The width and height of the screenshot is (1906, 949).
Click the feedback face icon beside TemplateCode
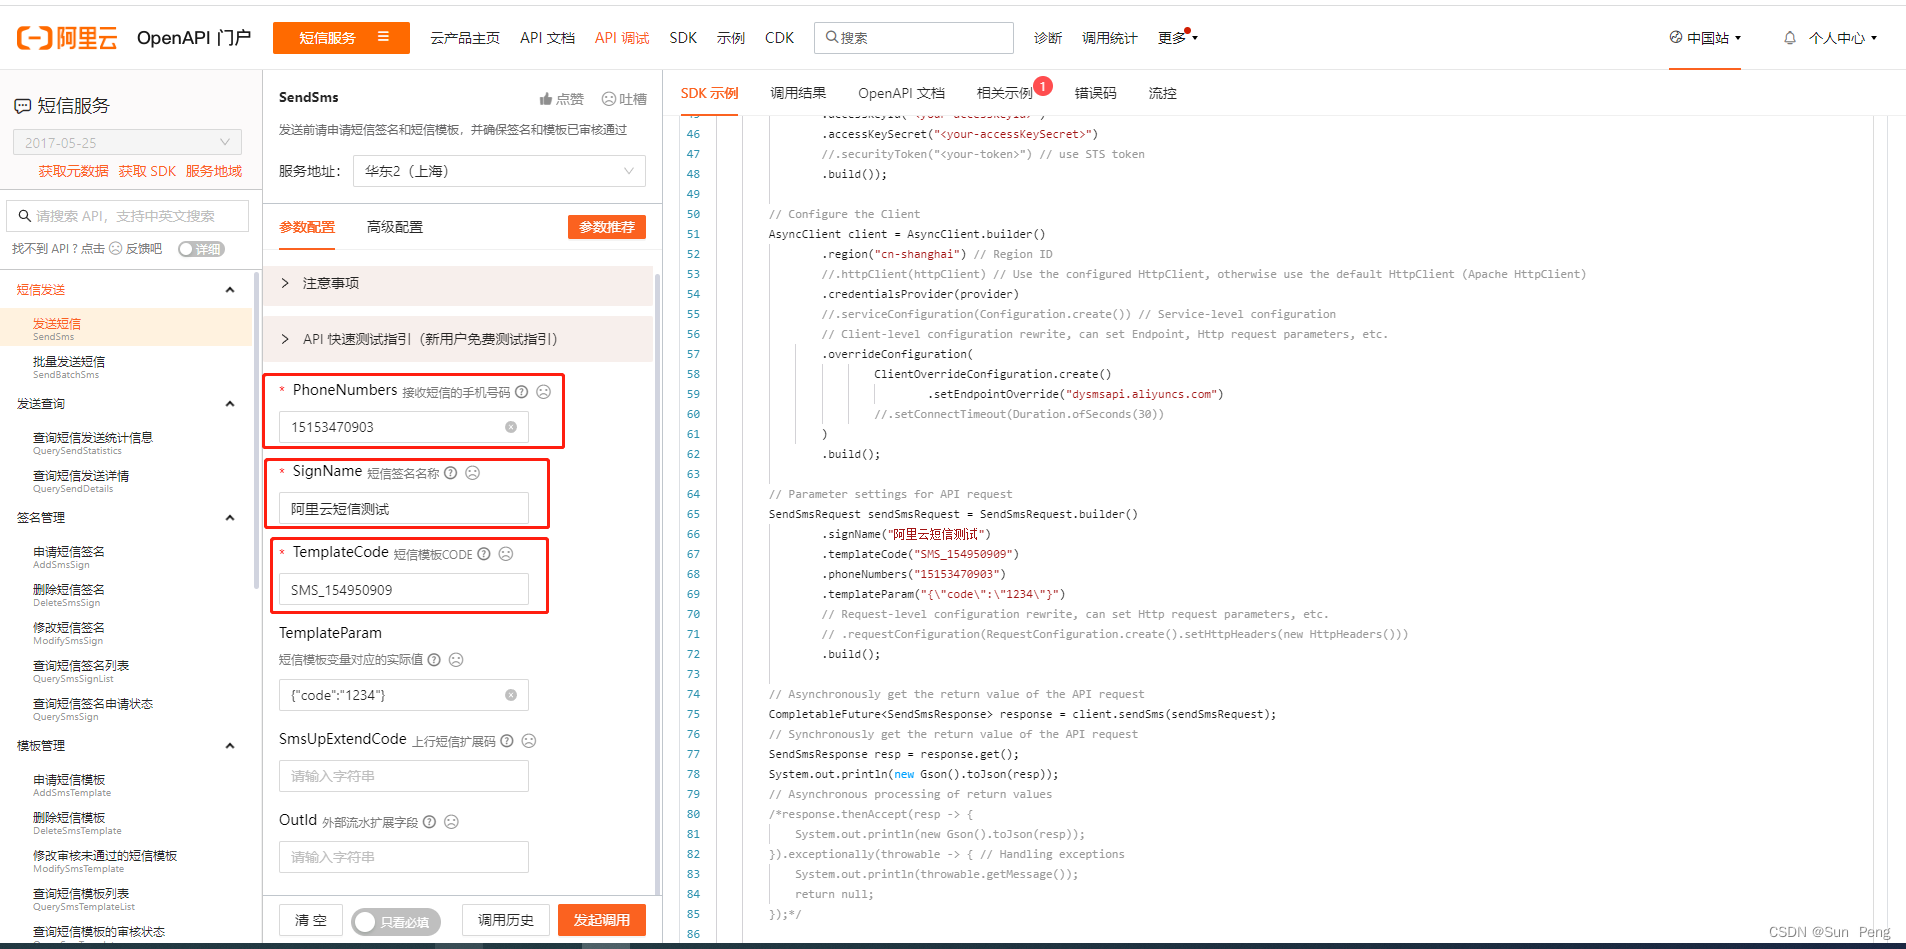506,554
